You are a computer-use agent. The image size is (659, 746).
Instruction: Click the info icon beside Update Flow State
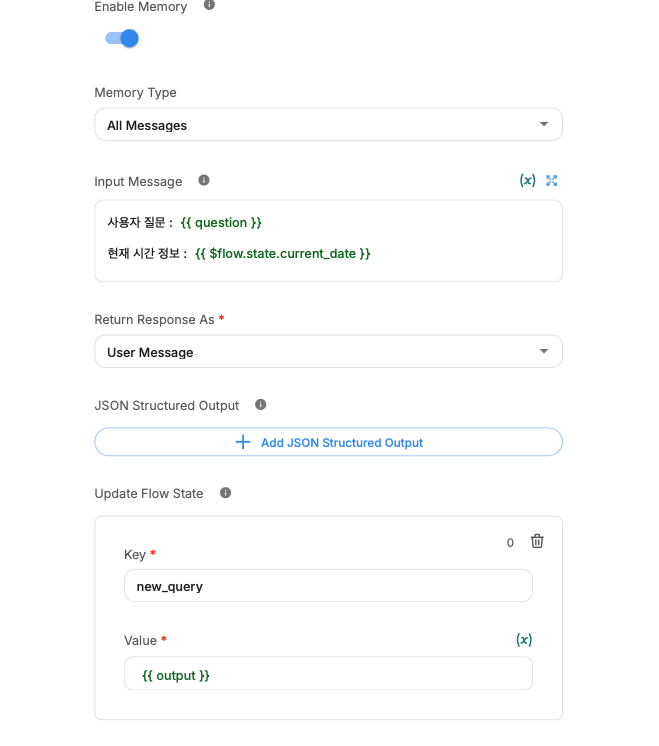[225, 493]
